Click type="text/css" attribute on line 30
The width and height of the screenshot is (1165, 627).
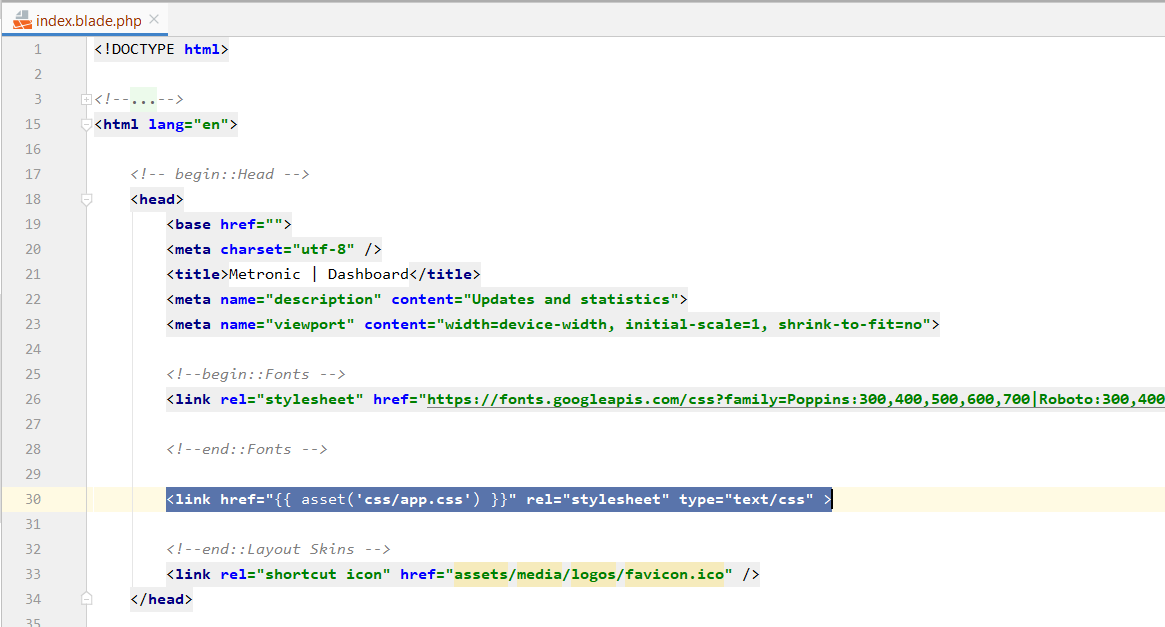[746, 499]
